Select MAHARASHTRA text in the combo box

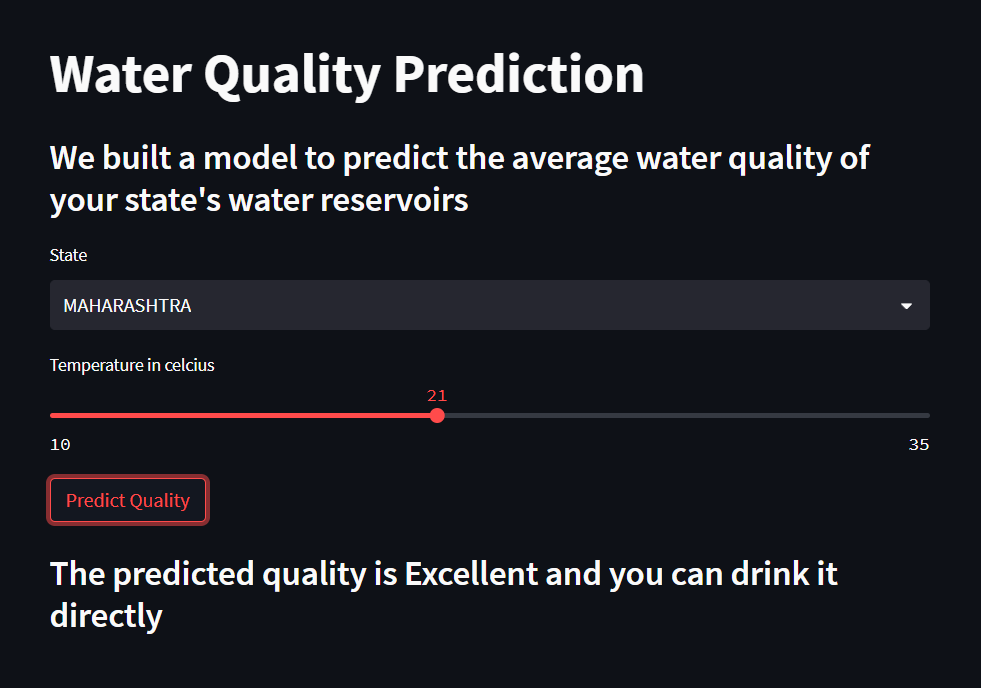pyautogui.click(x=127, y=305)
